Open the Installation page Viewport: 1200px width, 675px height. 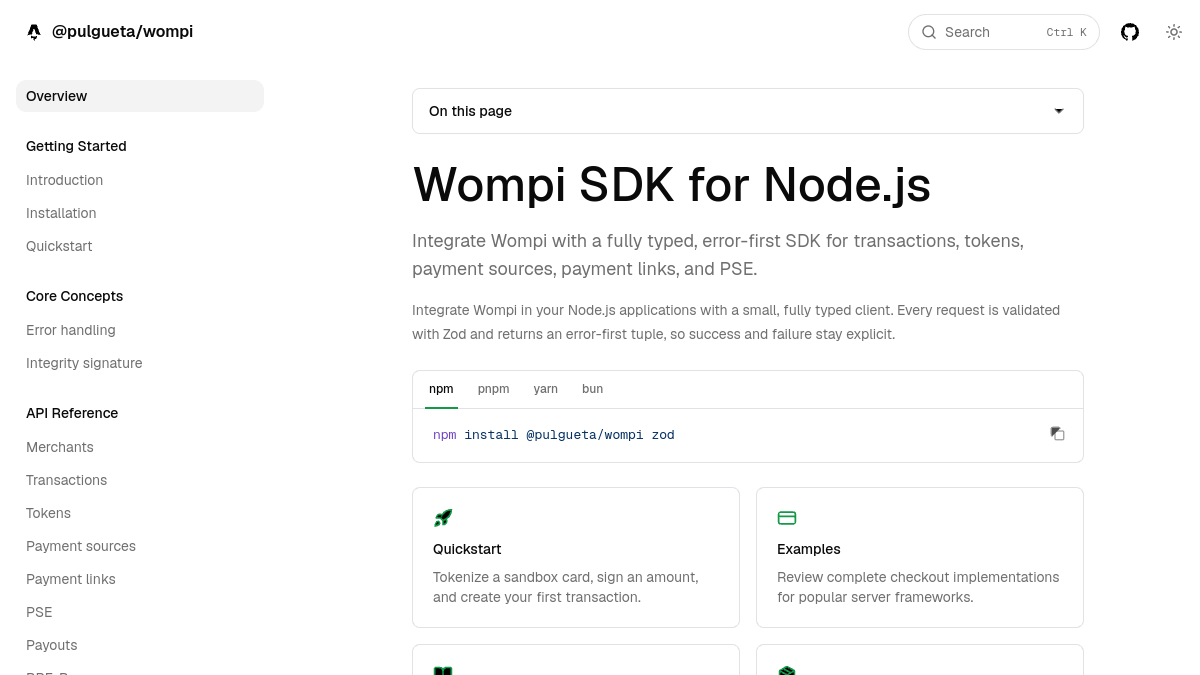coord(61,213)
